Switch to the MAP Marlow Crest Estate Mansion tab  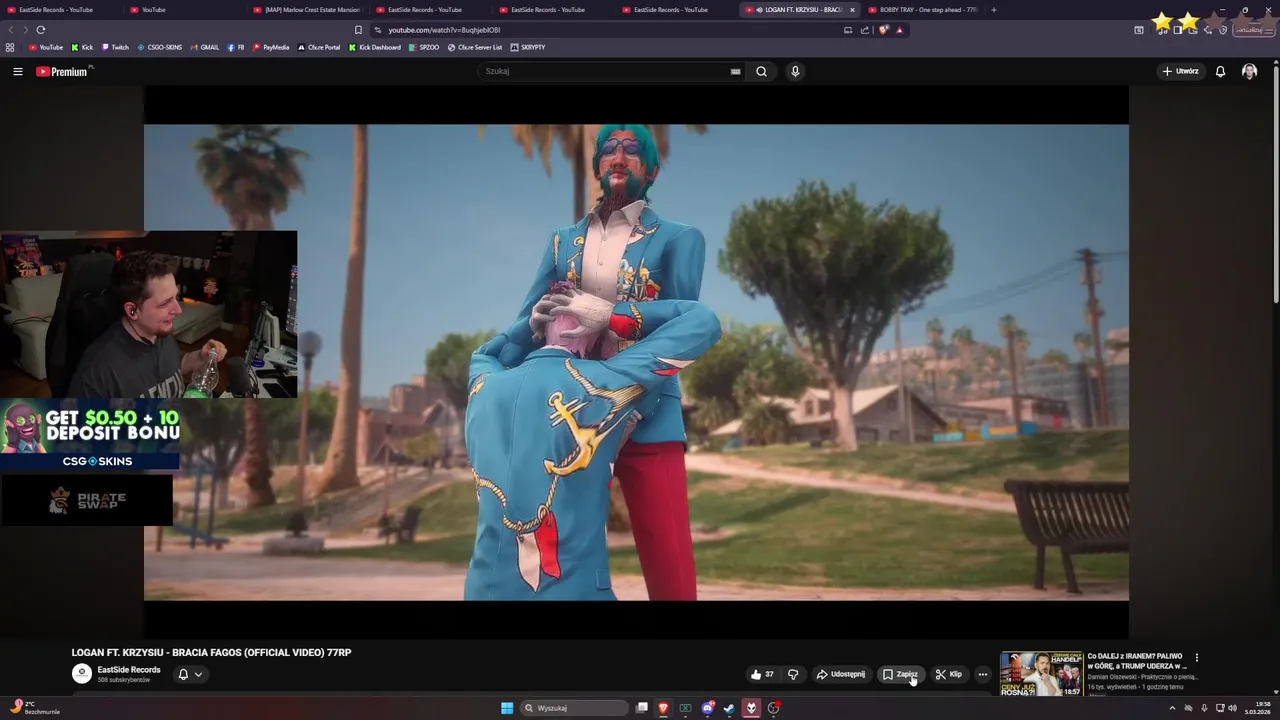click(305, 10)
